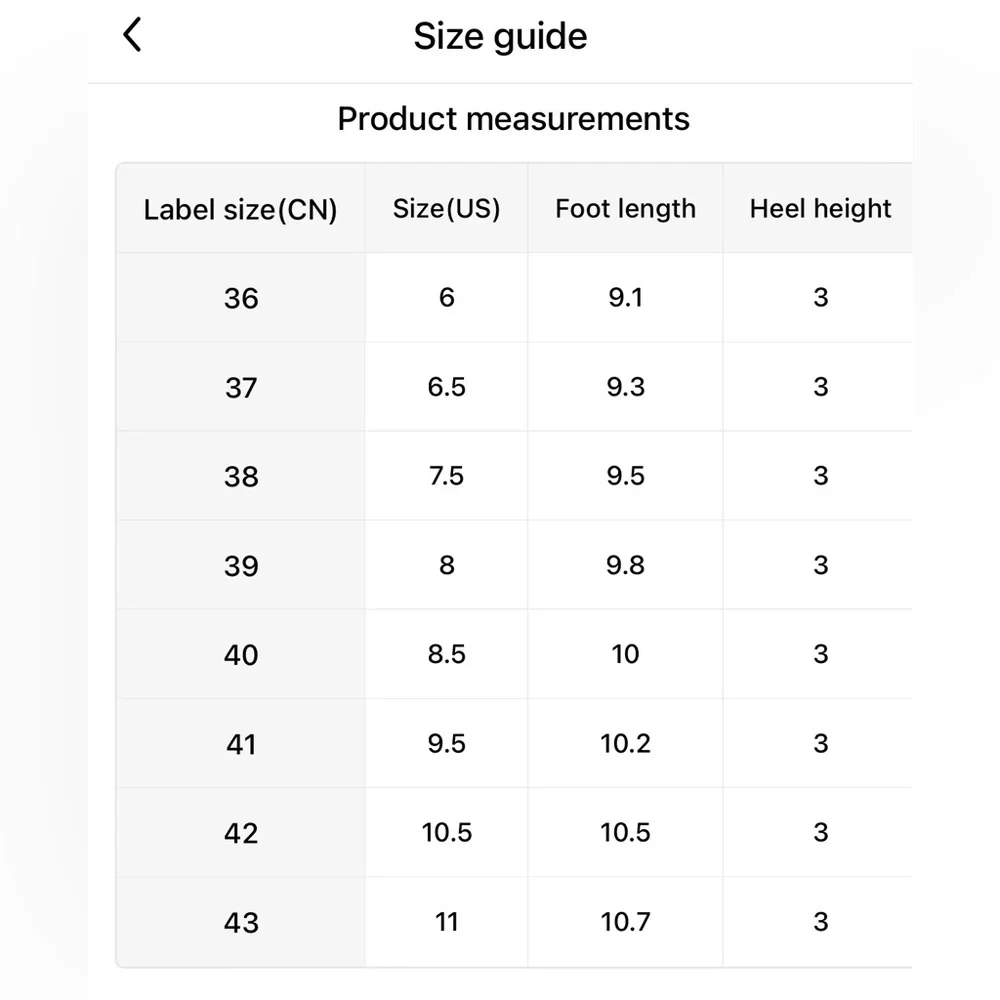This screenshot has width=1000, height=1000.
Task: Tap the back arrow icon
Action: 132,36
